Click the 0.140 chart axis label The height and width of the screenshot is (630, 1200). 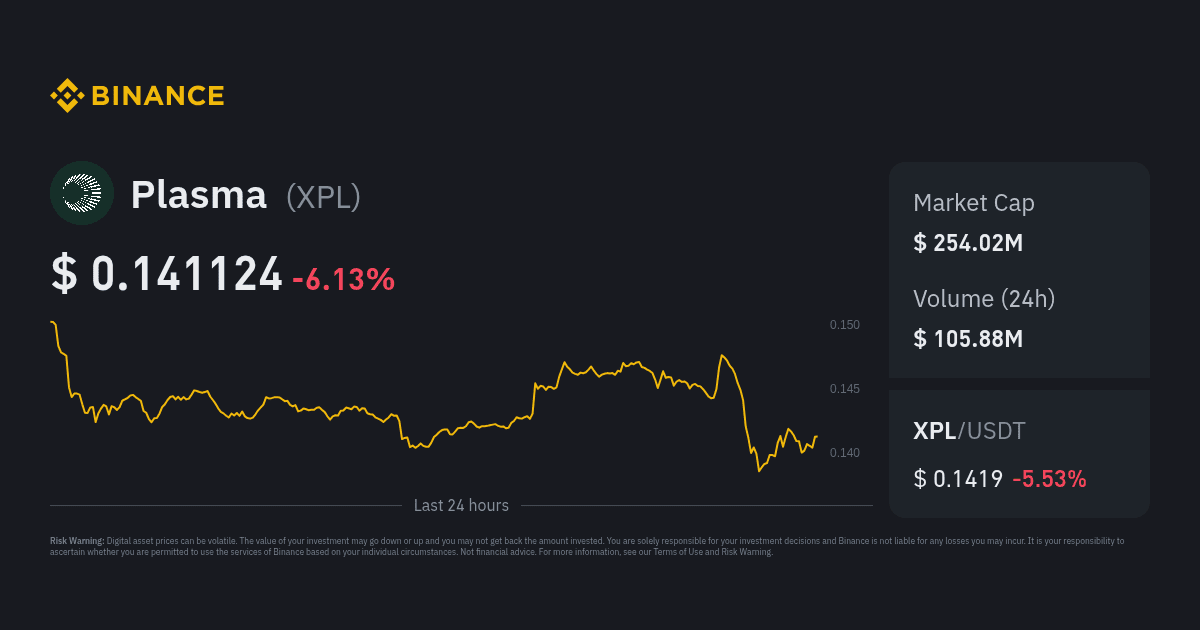pos(844,453)
